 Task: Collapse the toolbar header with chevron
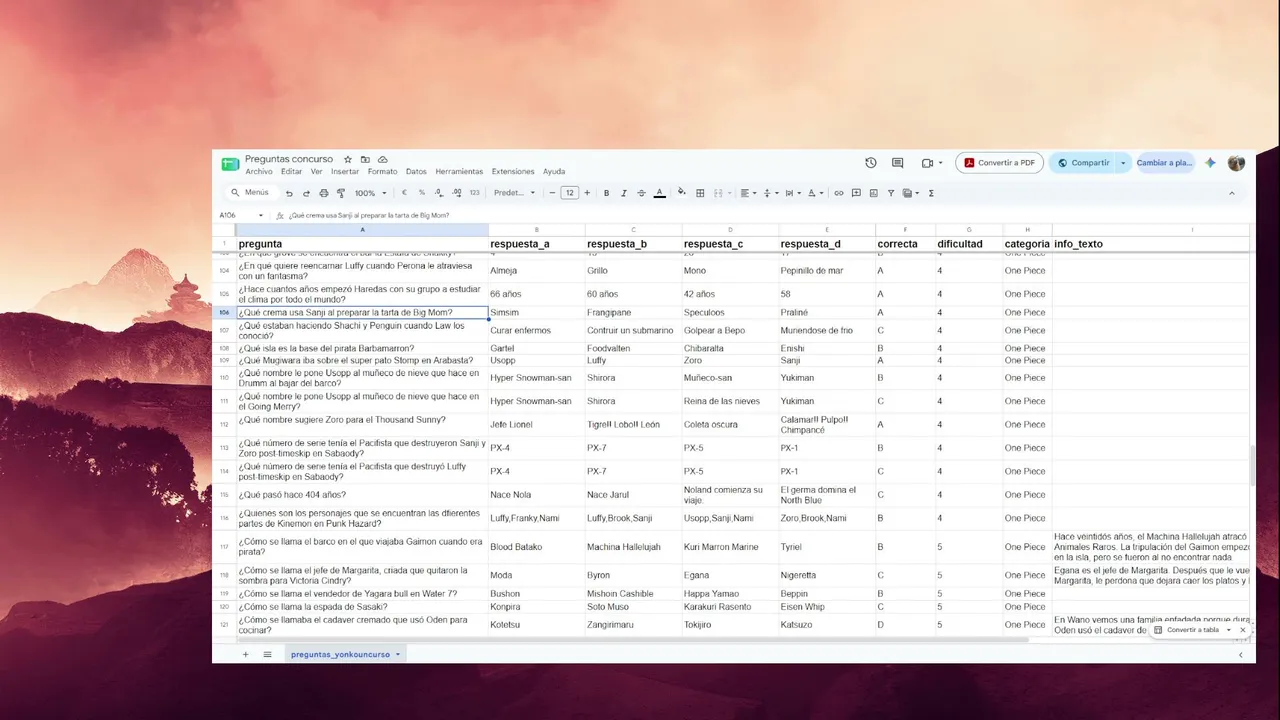1231,193
